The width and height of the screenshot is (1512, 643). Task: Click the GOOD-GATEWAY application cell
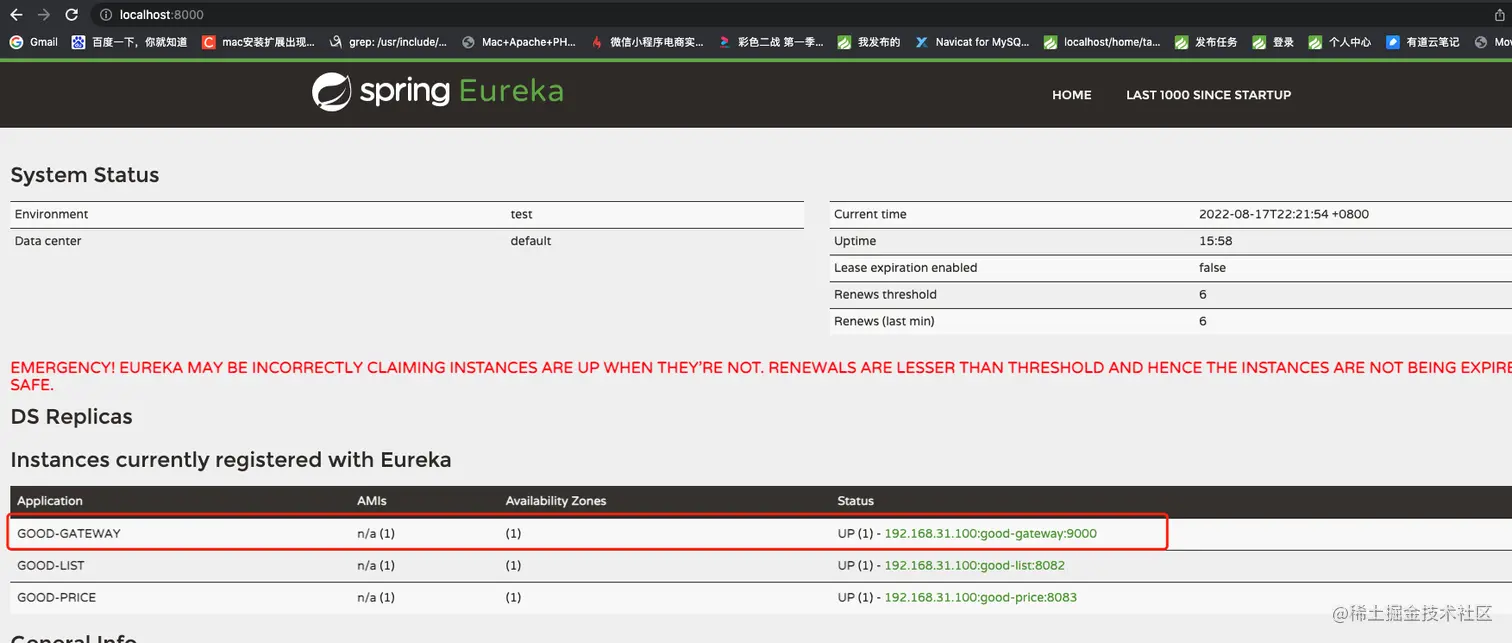[x=68, y=533]
